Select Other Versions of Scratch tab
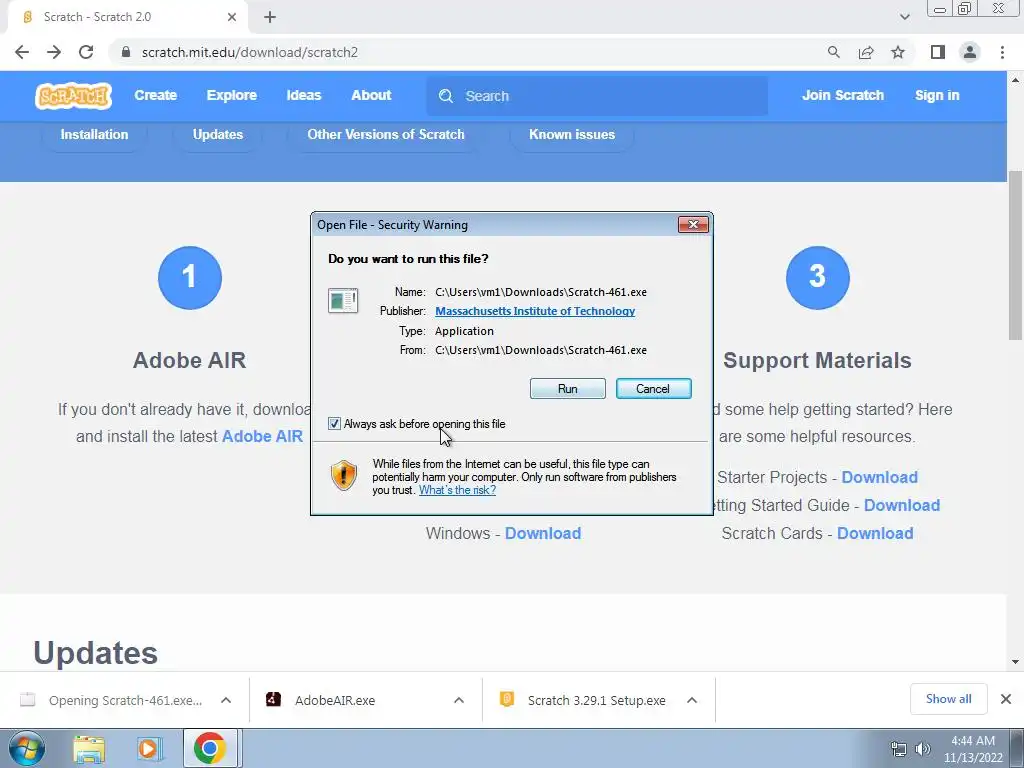Screen dimensions: 1024x768 pos(386,135)
